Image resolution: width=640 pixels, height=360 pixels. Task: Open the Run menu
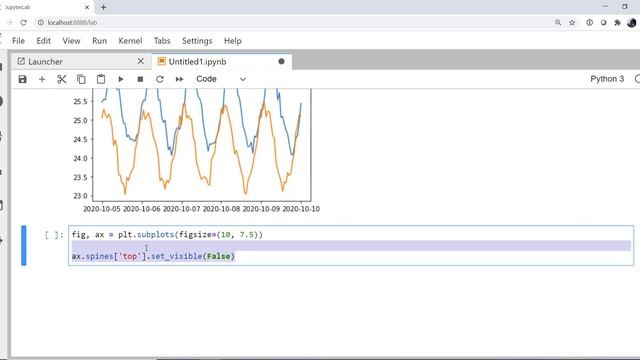99,41
